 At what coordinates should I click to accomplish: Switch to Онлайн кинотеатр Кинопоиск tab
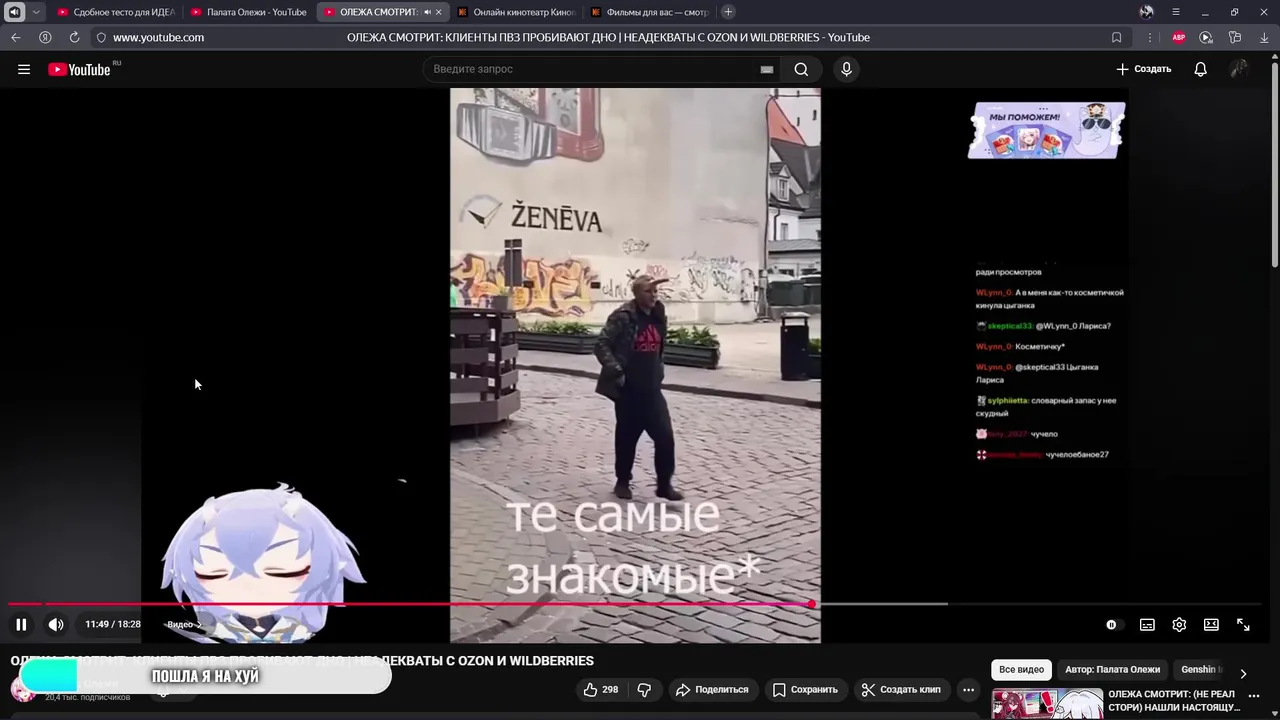516,12
